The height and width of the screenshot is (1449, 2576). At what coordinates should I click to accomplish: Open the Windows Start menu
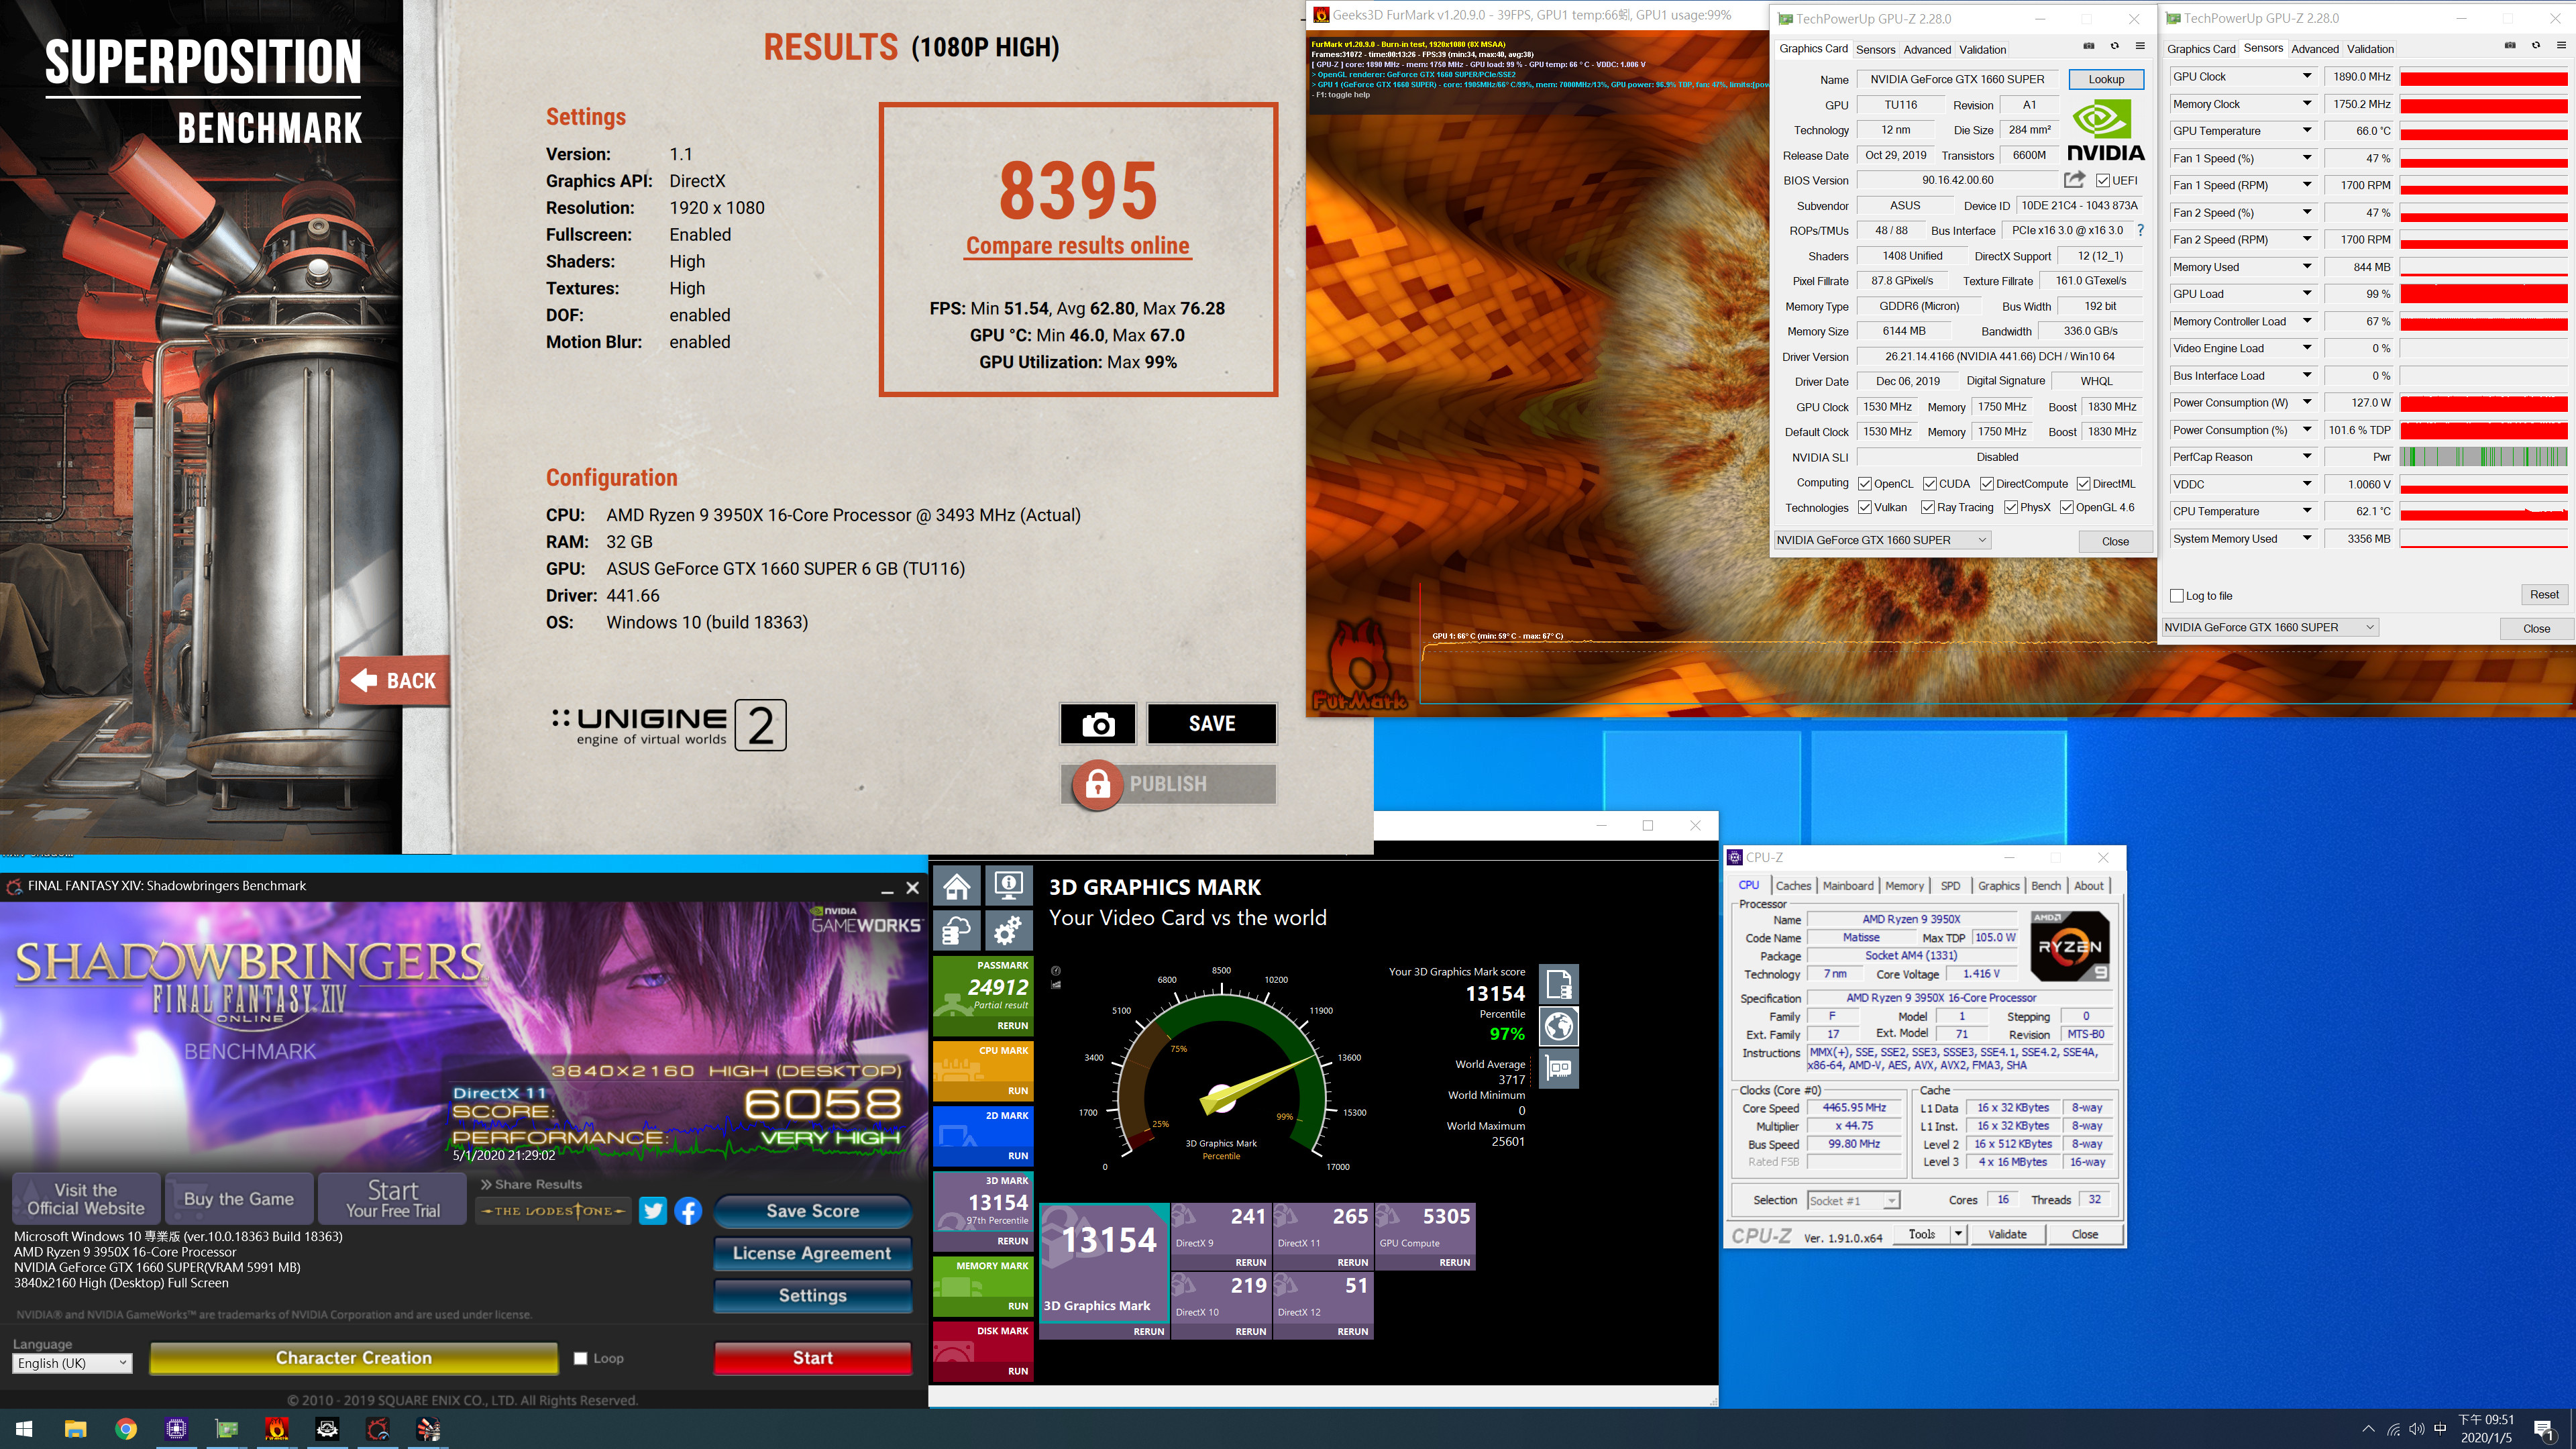click(x=25, y=1429)
